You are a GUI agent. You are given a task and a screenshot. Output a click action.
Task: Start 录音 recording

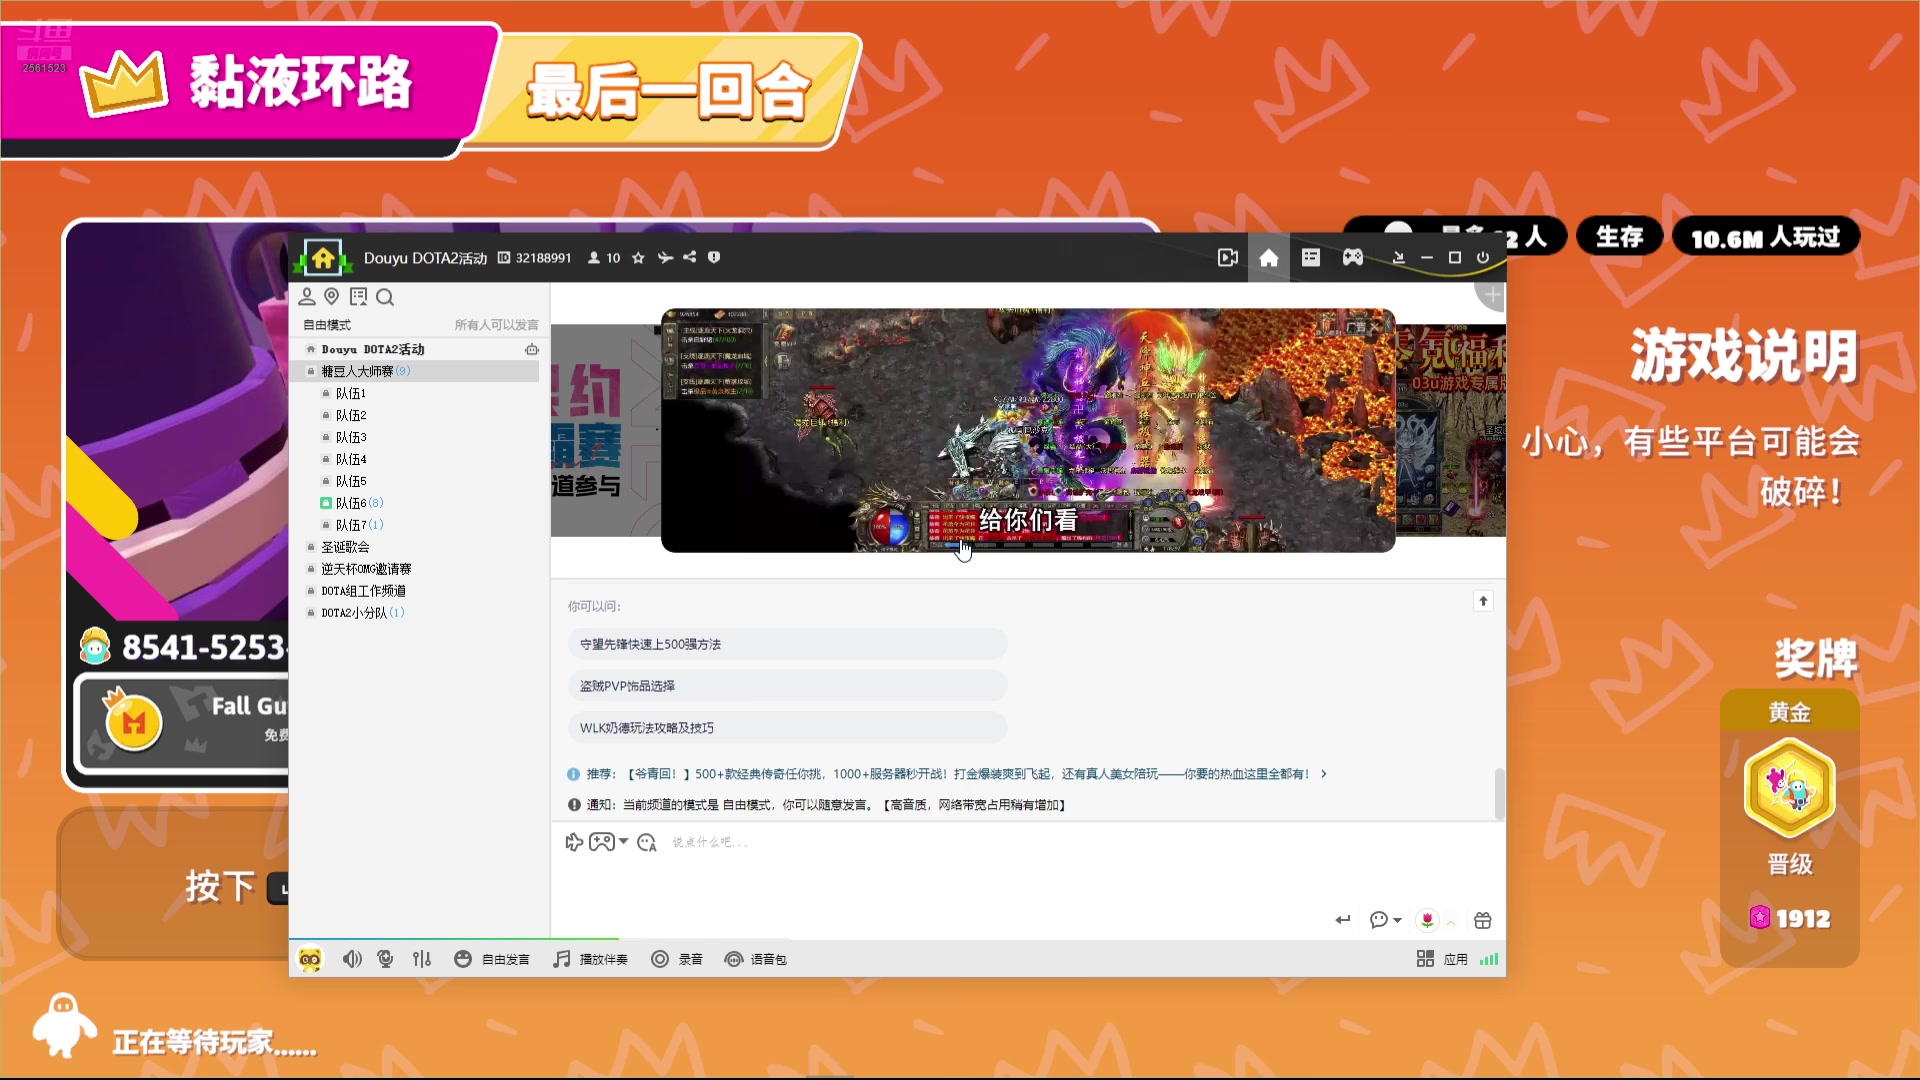[677, 959]
